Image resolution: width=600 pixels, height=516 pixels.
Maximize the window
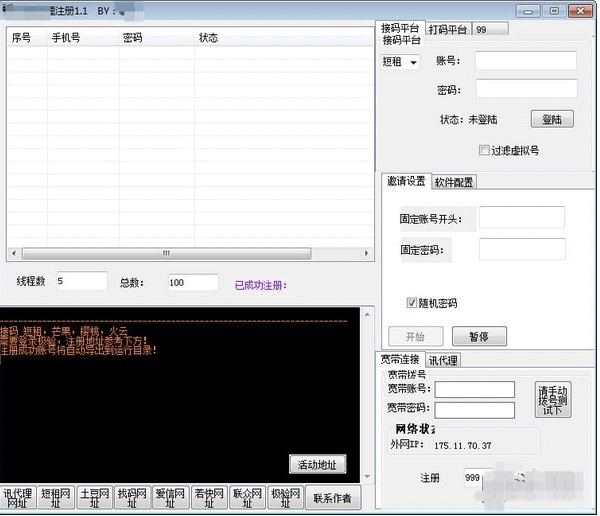coord(554,11)
